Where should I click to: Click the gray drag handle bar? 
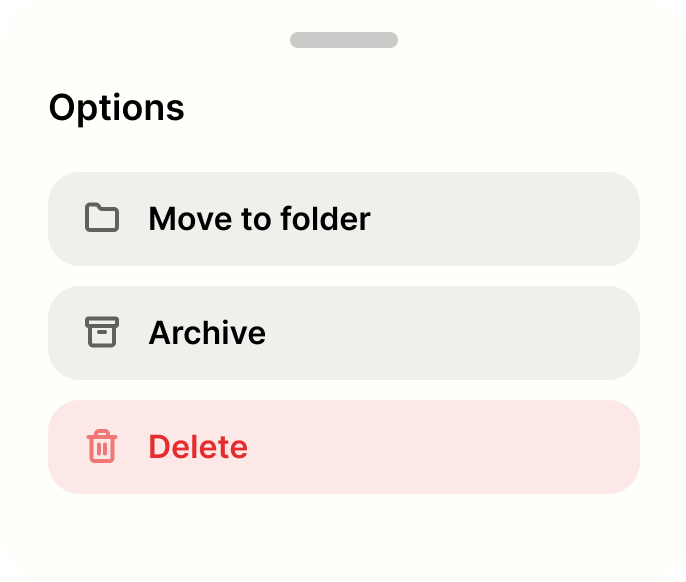[x=343, y=40]
